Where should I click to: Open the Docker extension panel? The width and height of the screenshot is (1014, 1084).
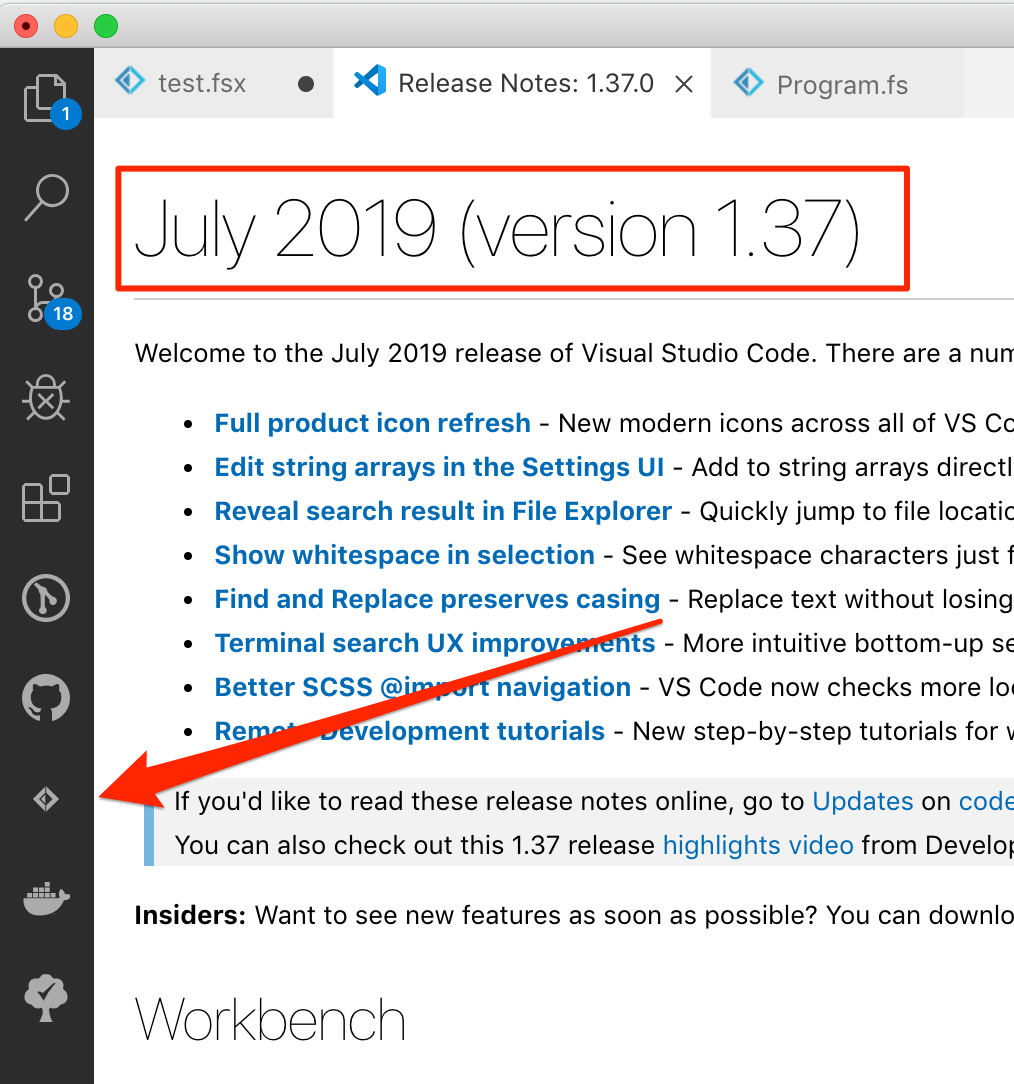tap(46, 898)
